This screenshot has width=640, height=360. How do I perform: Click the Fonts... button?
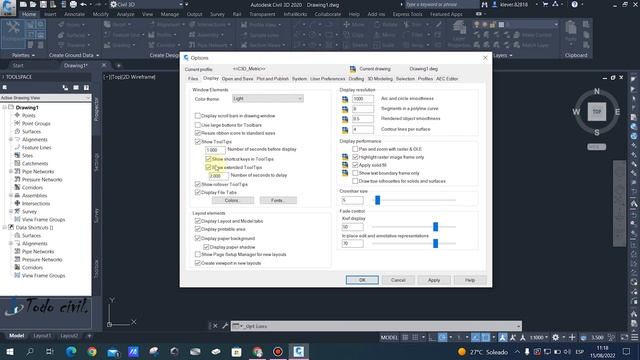point(278,200)
